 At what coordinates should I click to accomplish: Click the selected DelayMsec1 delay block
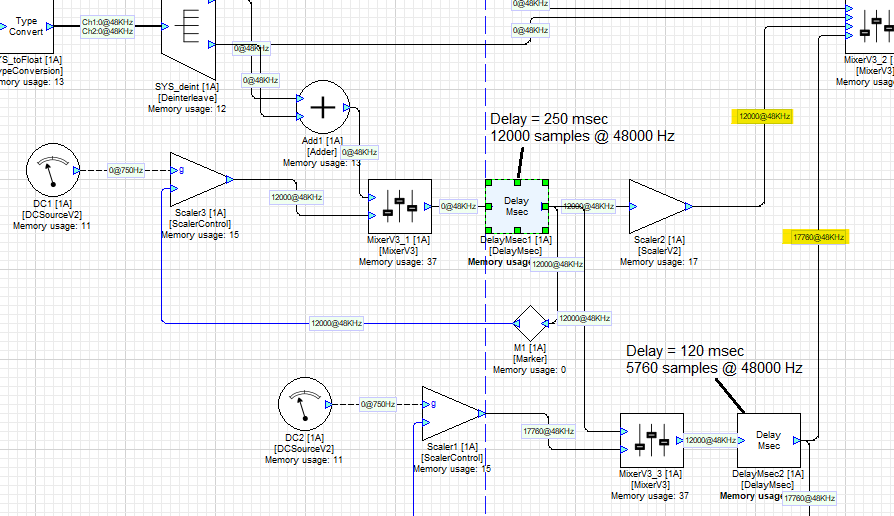click(516, 207)
